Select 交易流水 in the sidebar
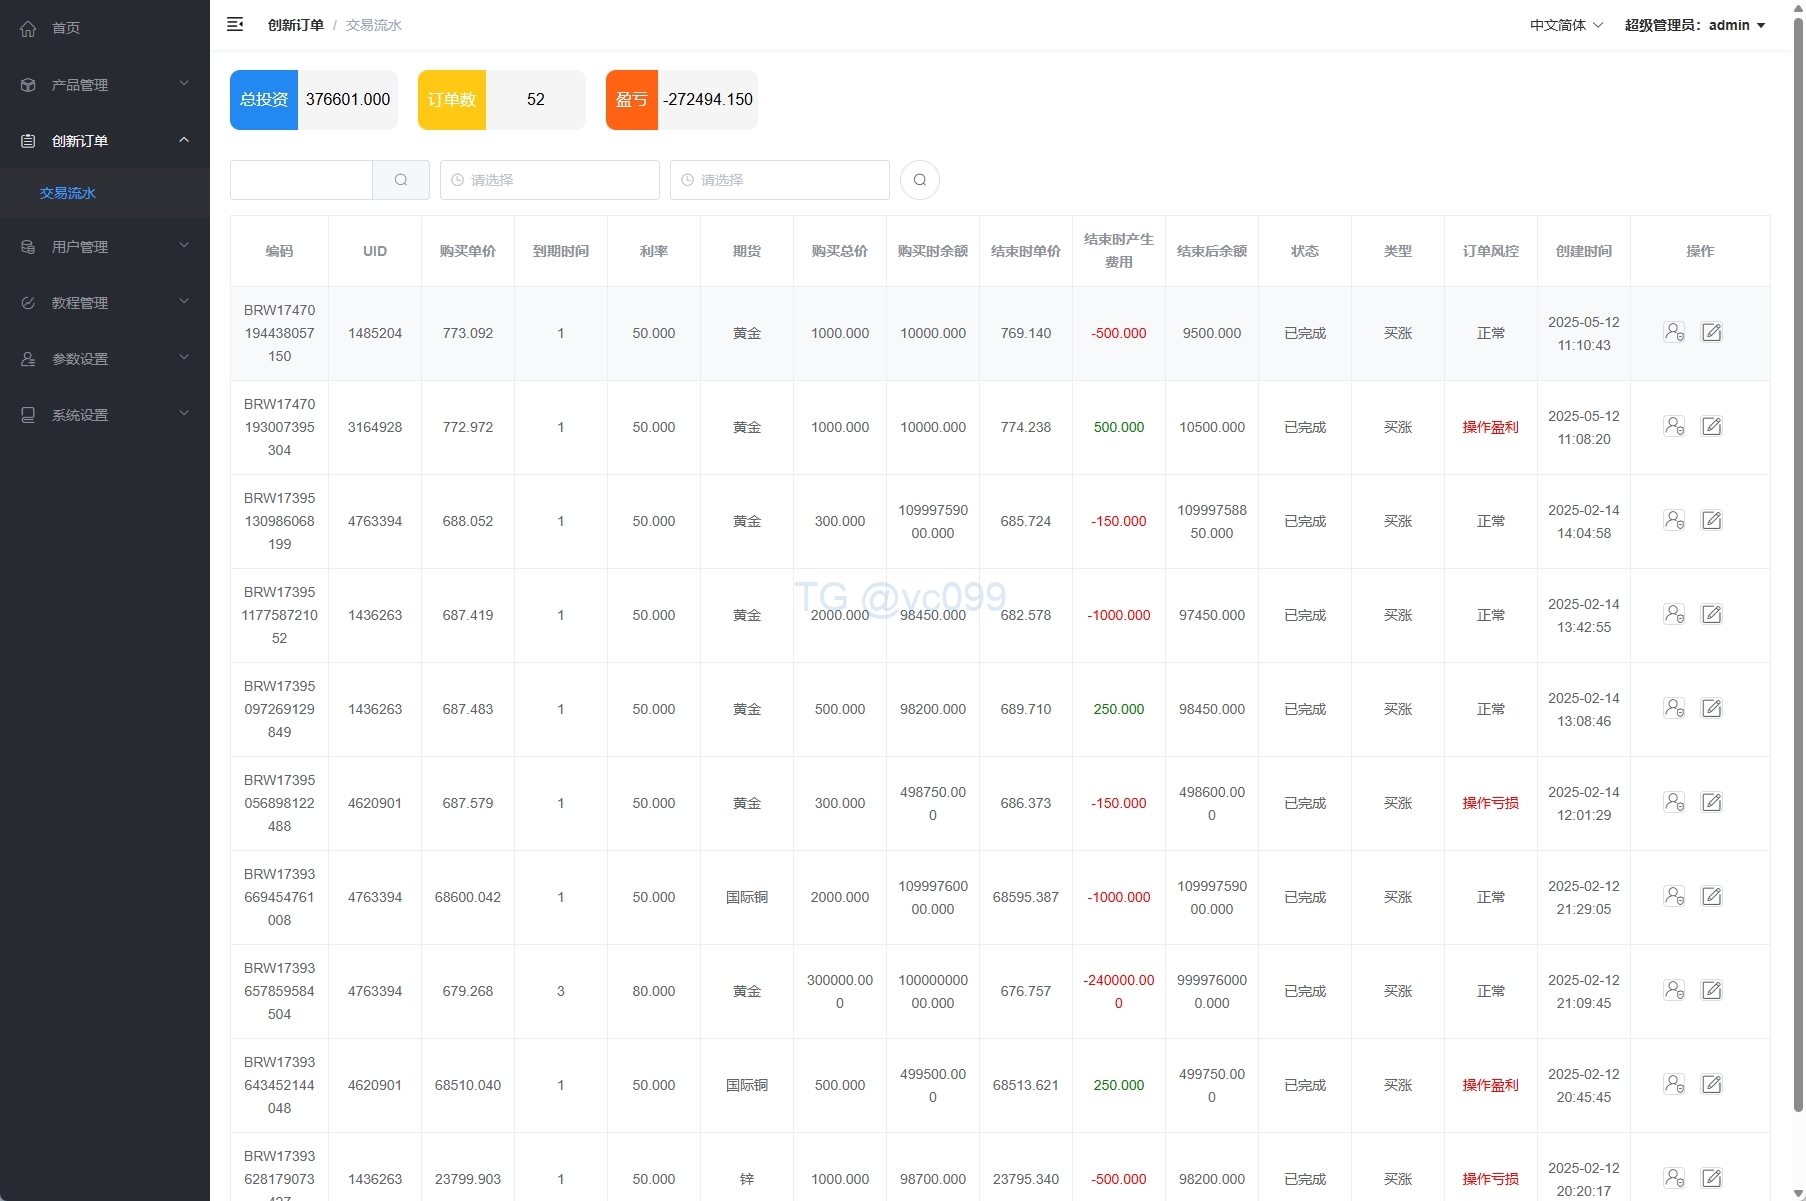 (68, 193)
